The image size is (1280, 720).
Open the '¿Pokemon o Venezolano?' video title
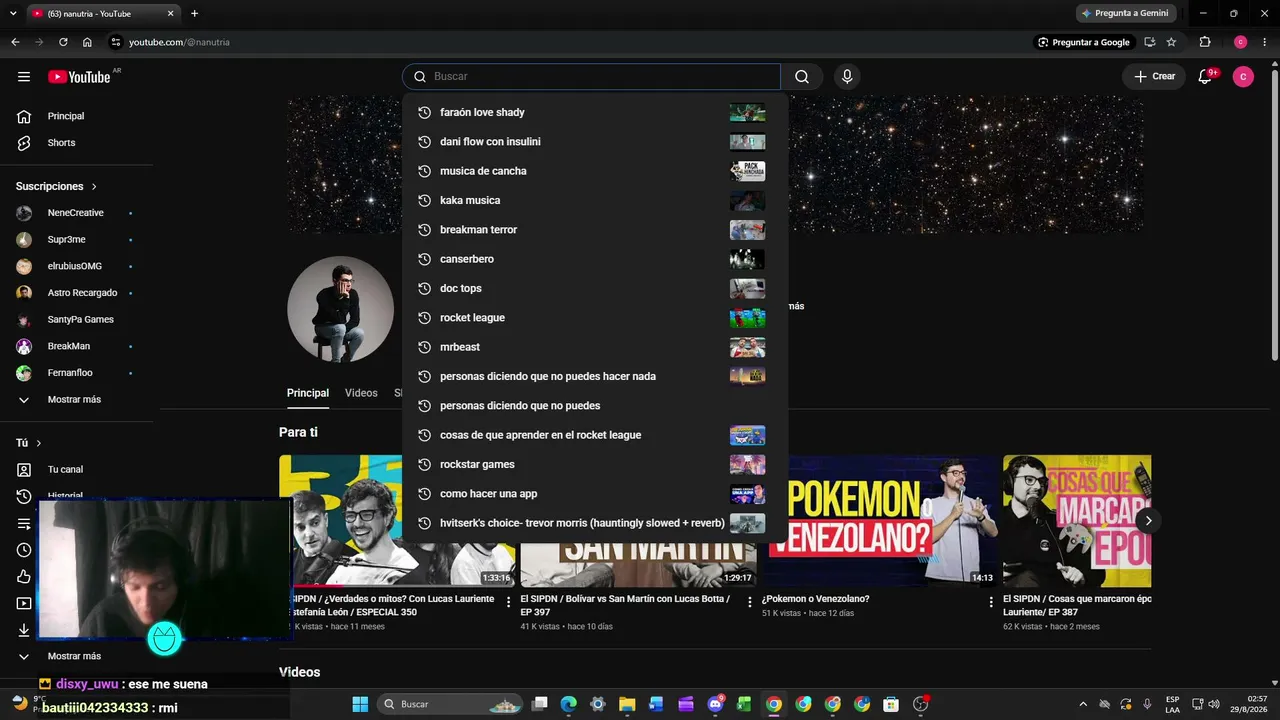pos(815,599)
